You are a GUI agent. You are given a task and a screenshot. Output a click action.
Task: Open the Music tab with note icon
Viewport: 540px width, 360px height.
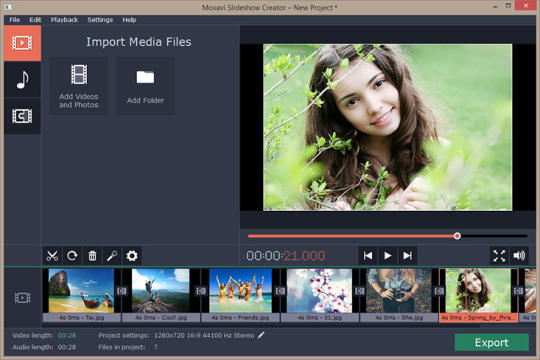click(22, 79)
